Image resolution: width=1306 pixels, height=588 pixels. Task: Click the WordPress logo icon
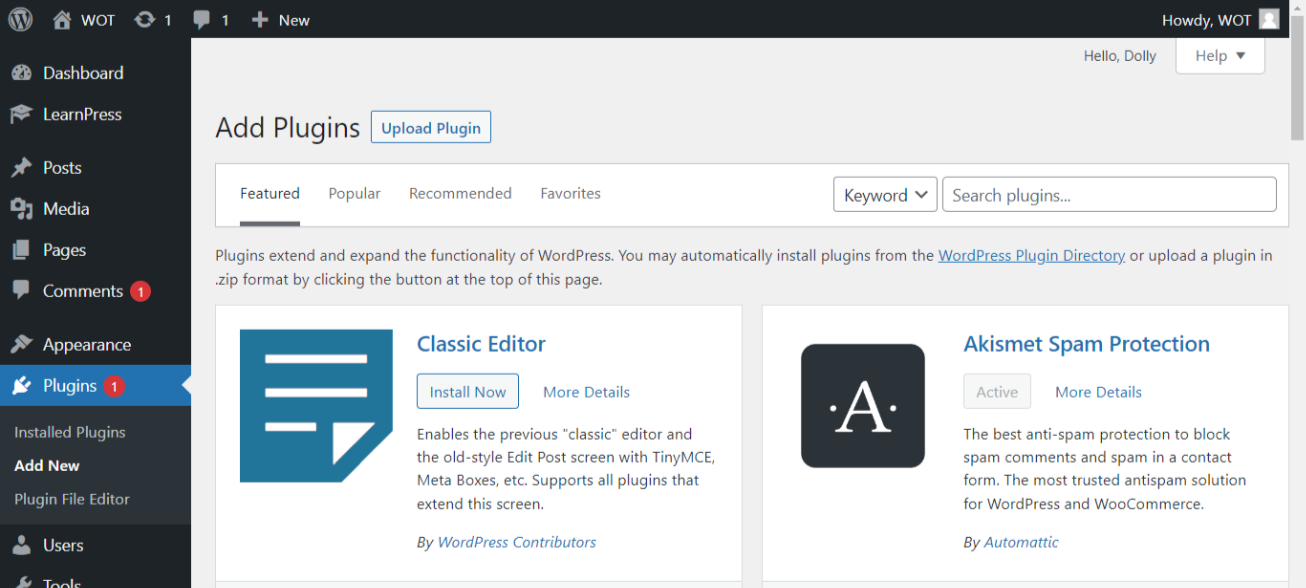click(20, 19)
